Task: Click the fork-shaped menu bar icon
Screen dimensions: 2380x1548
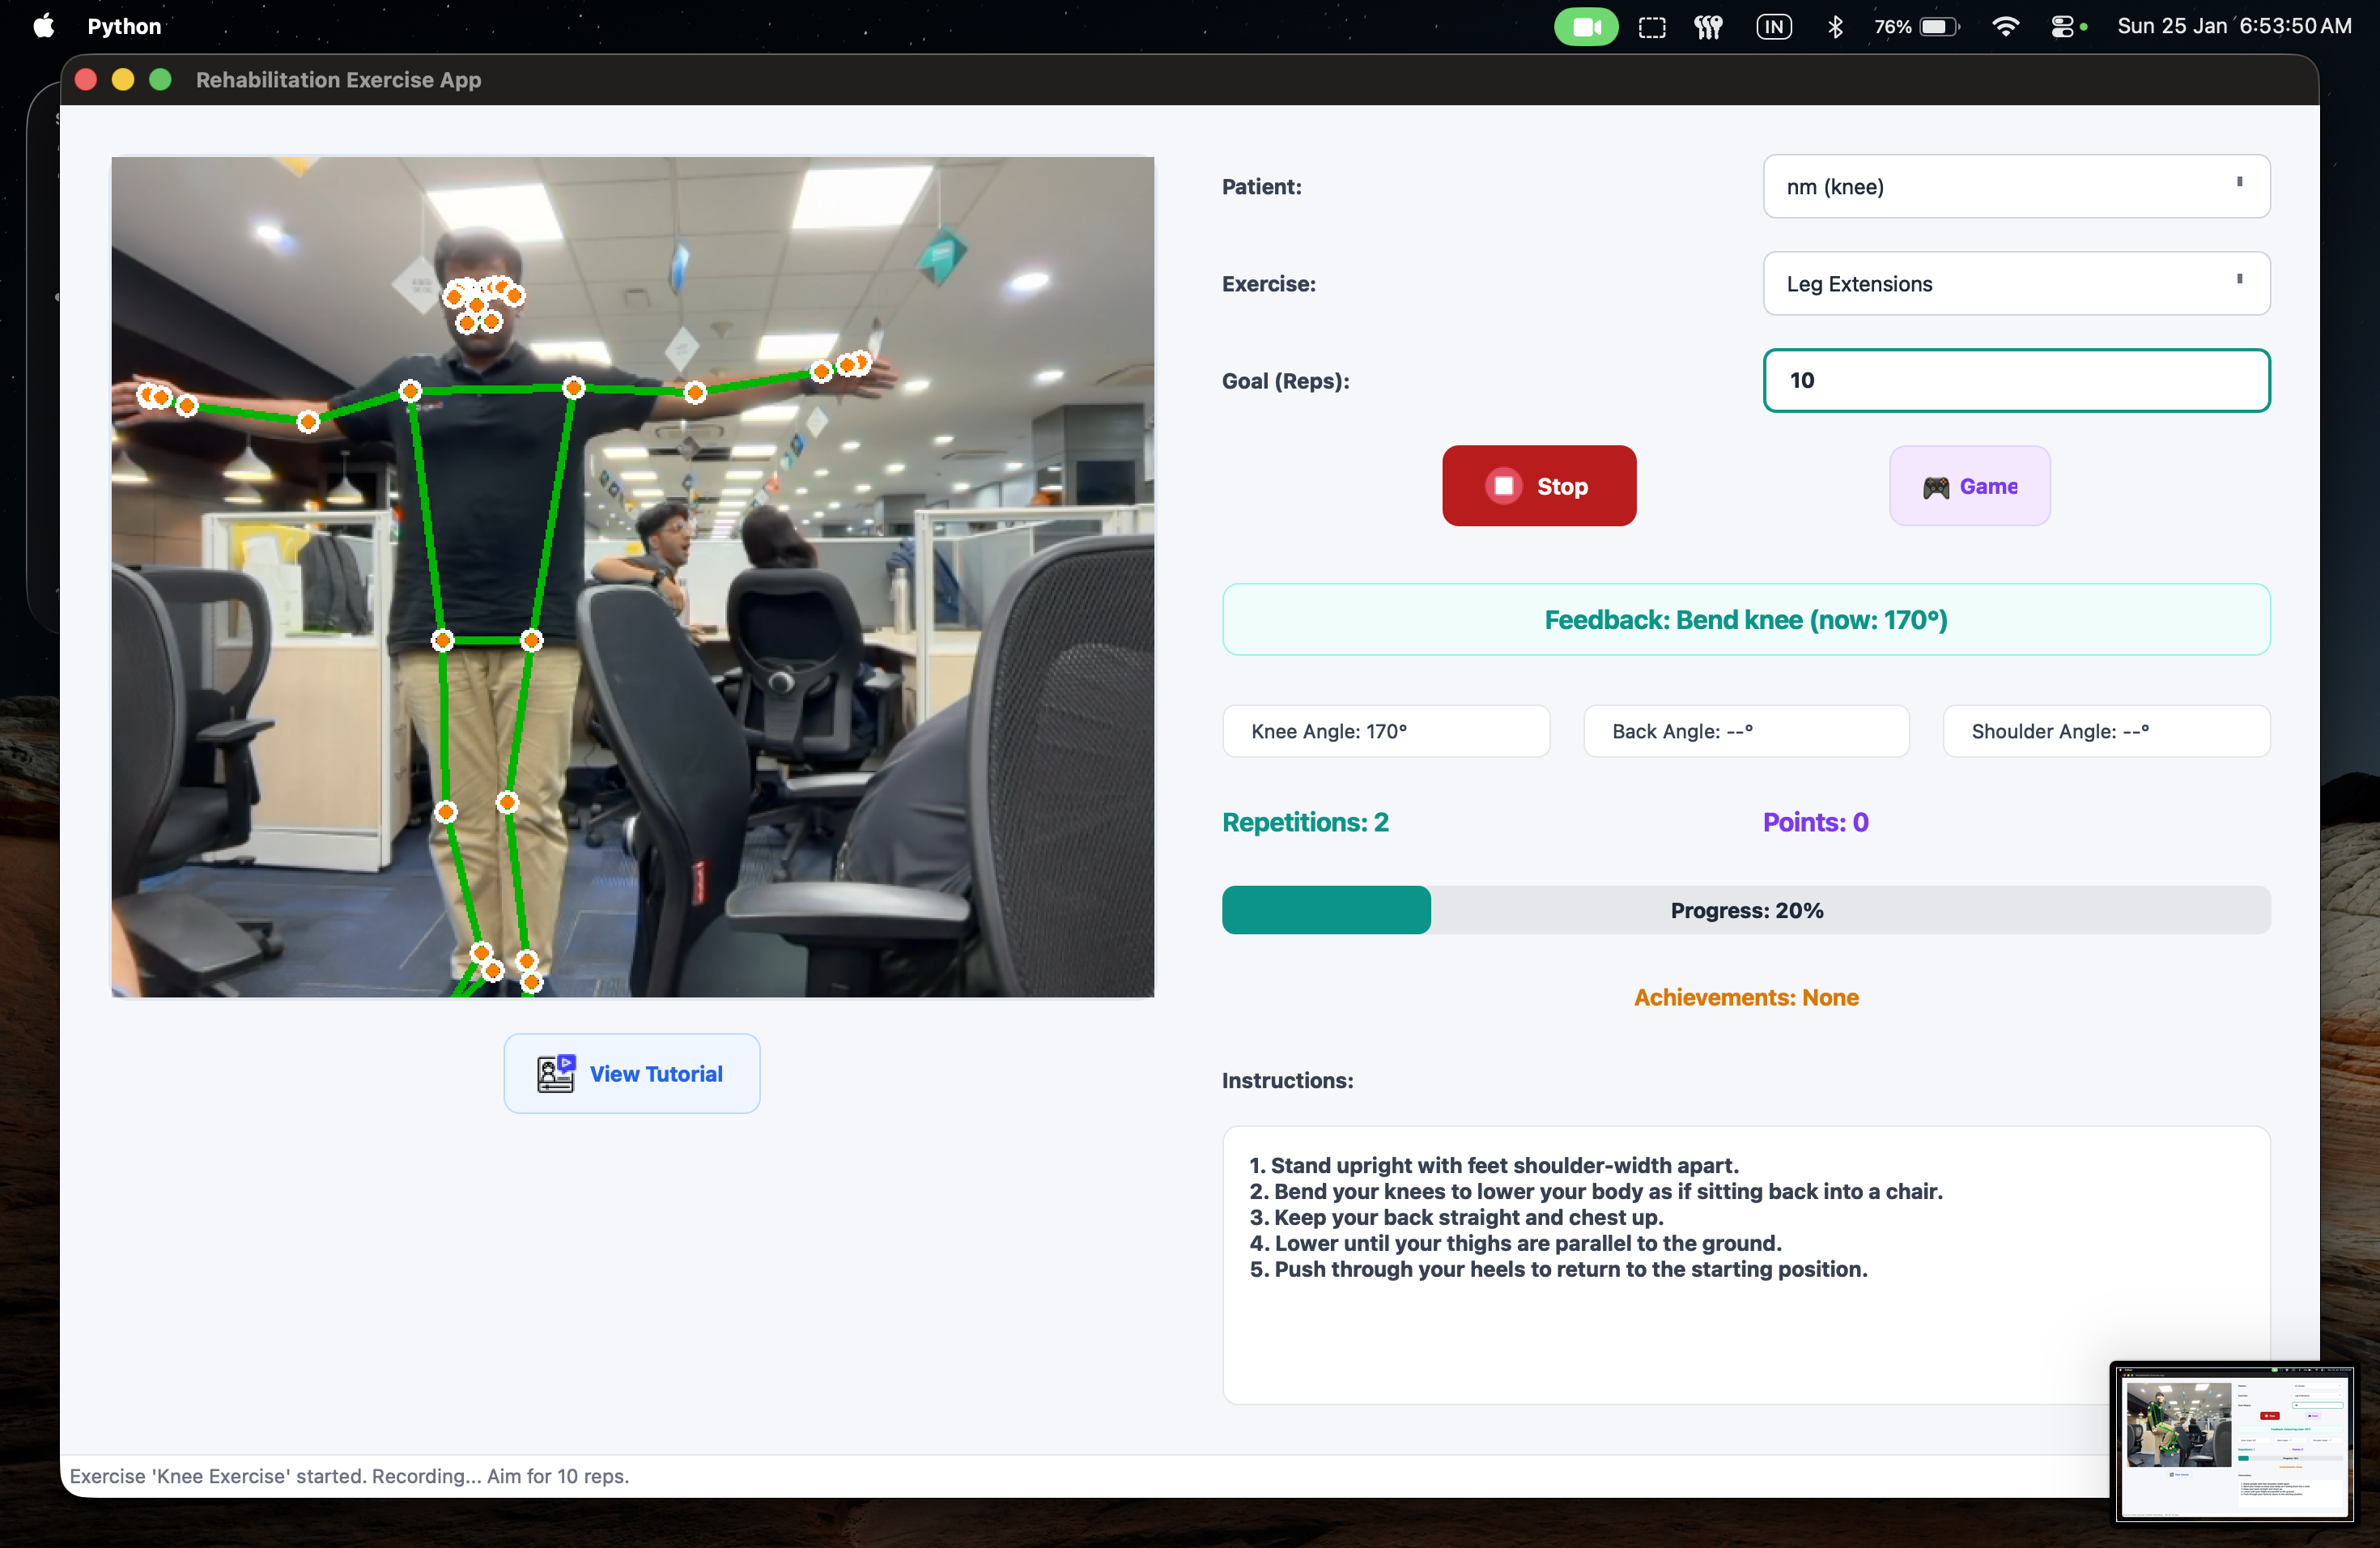Action: coord(1708,27)
